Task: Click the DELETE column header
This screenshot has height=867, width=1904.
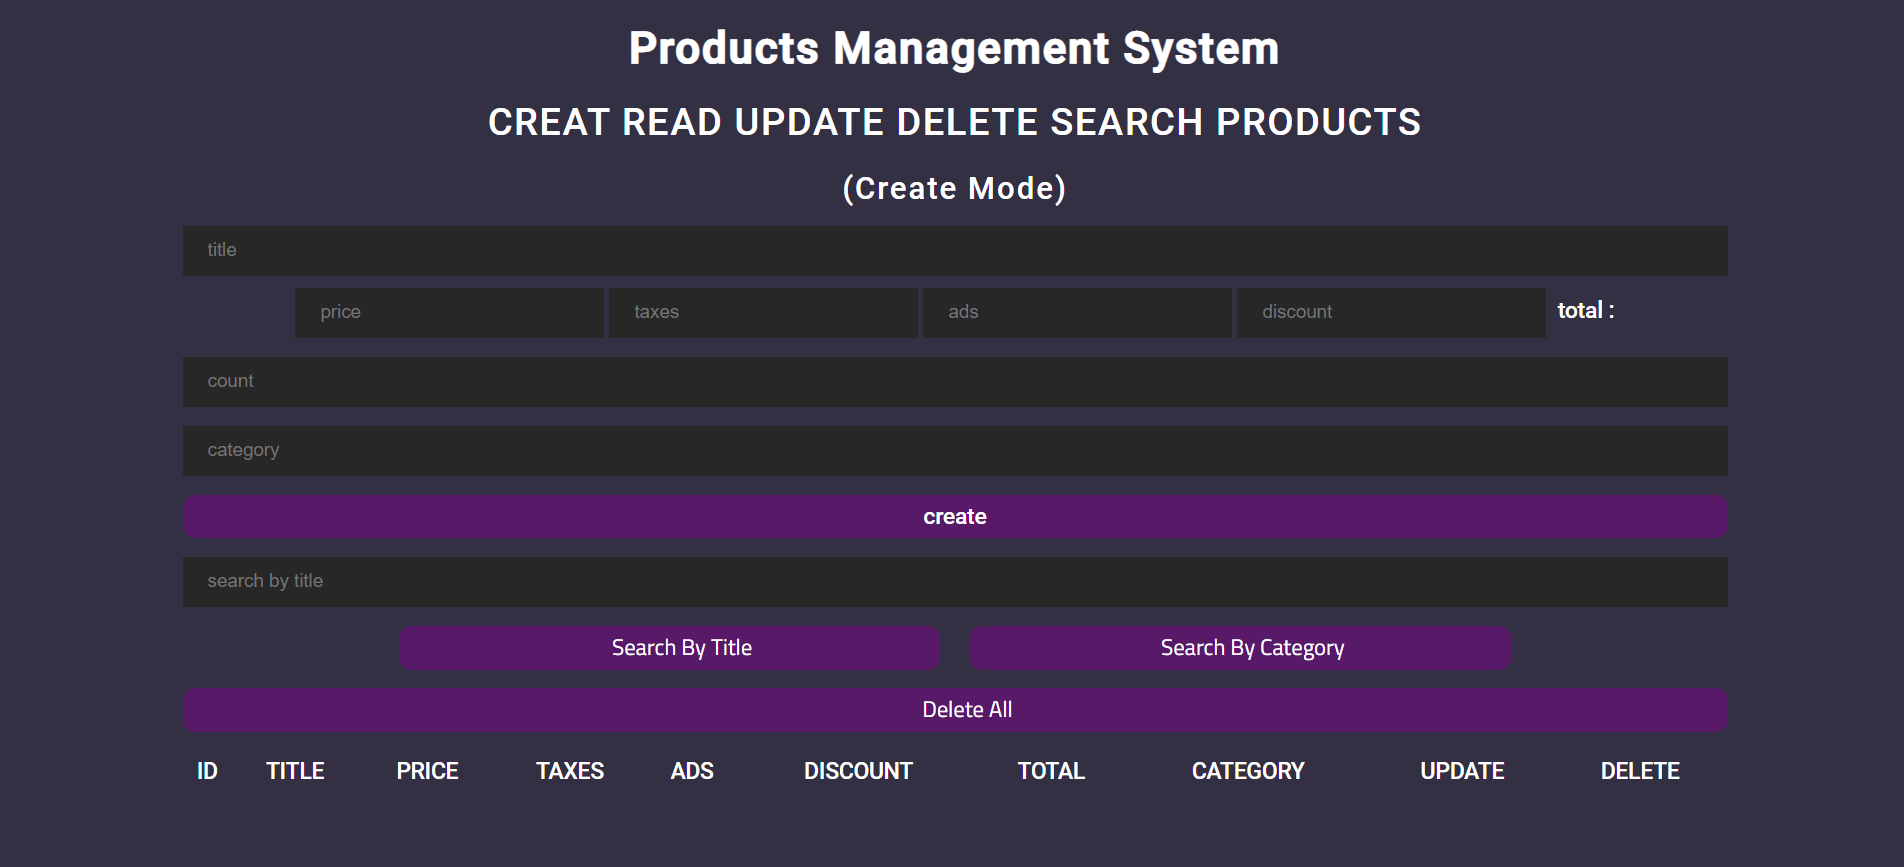Action: 1639,771
